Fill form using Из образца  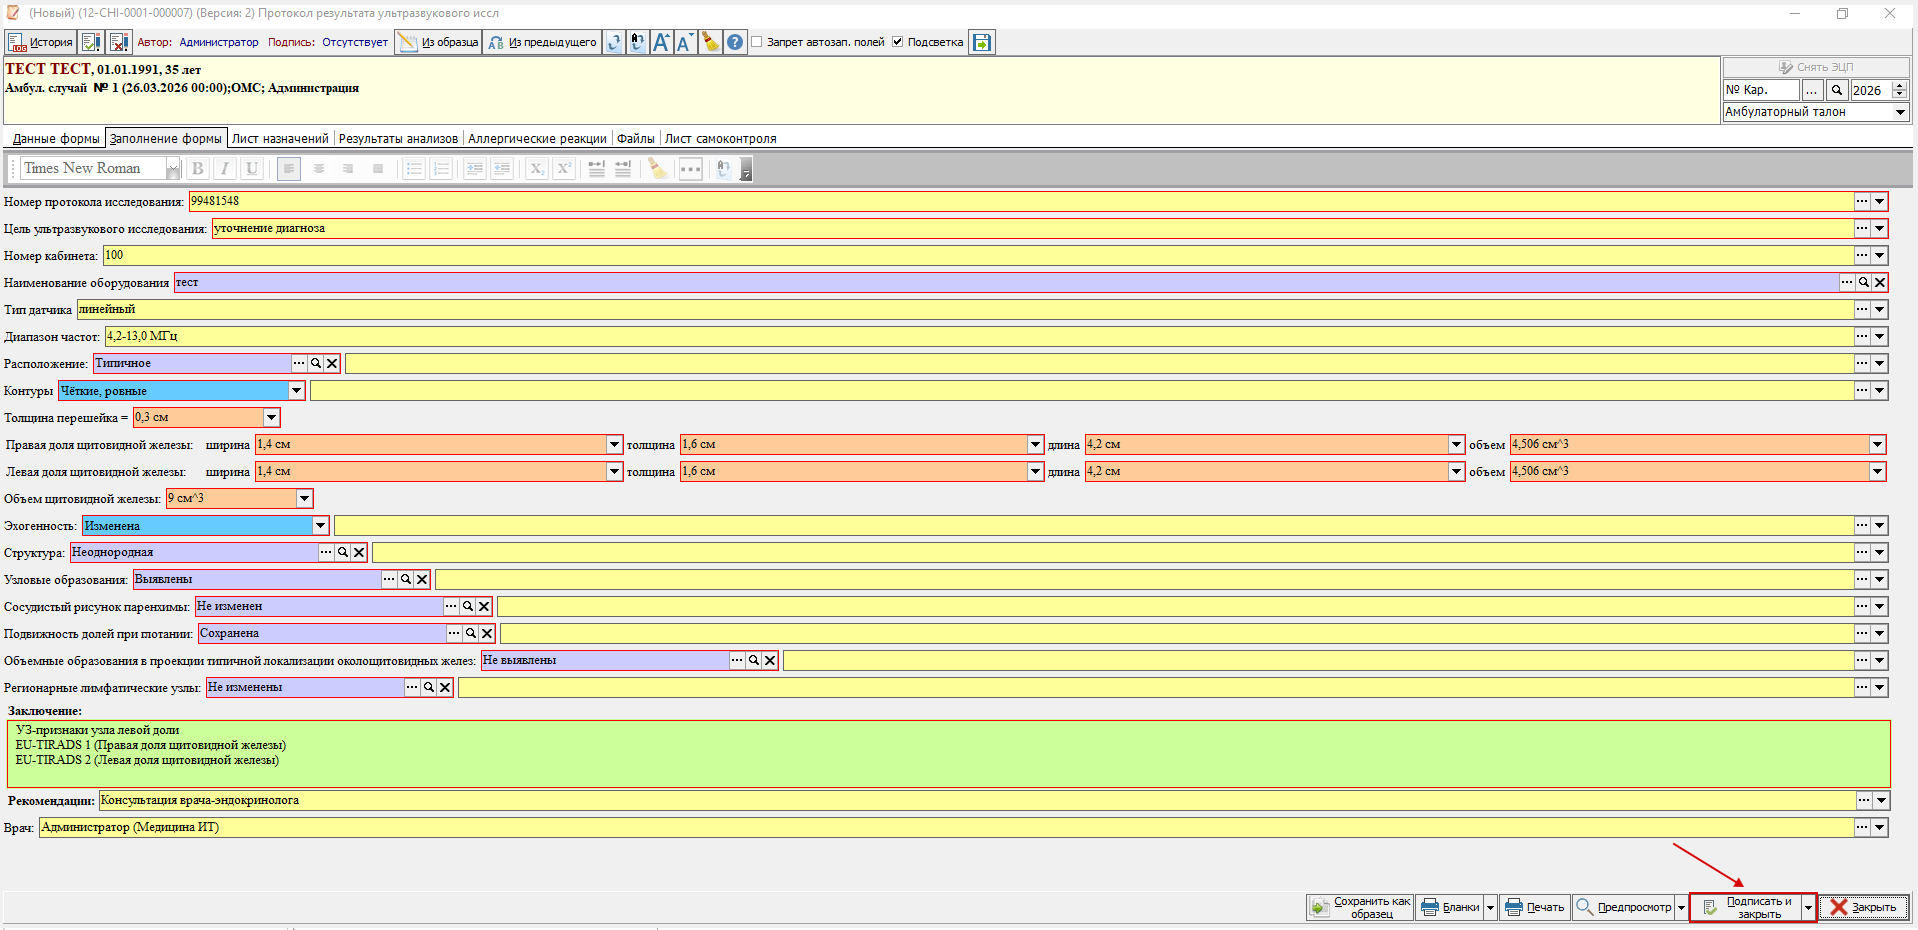(x=439, y=42)
